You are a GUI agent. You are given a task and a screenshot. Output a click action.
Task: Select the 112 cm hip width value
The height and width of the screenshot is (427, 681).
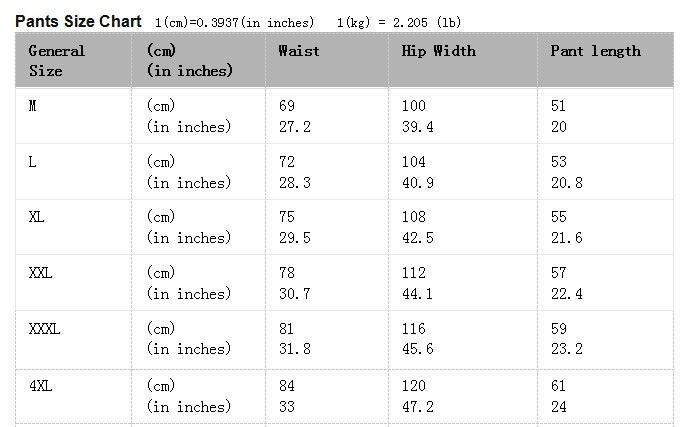coord(413,272)
